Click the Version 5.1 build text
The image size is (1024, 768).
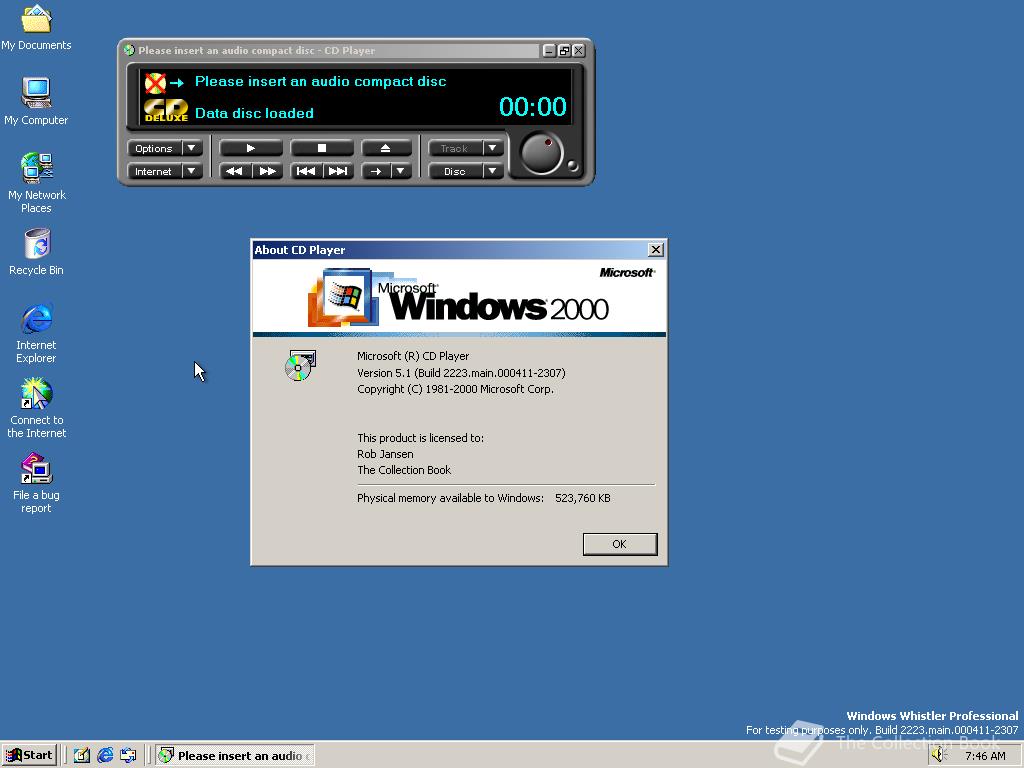tap(461, 373)
